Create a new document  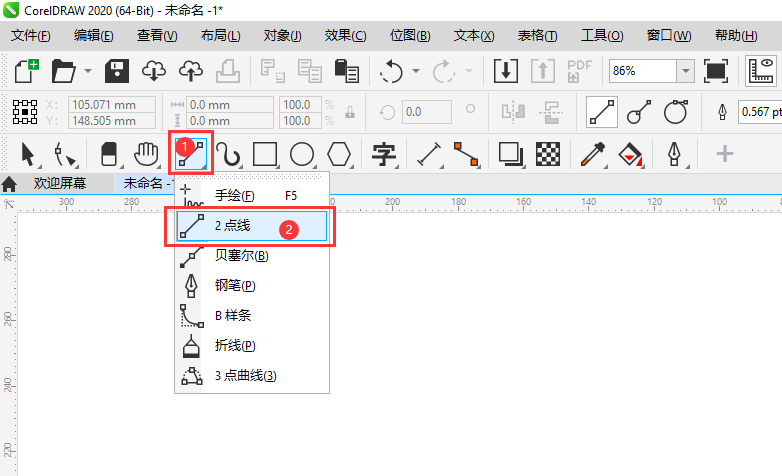tap(26, 71)
